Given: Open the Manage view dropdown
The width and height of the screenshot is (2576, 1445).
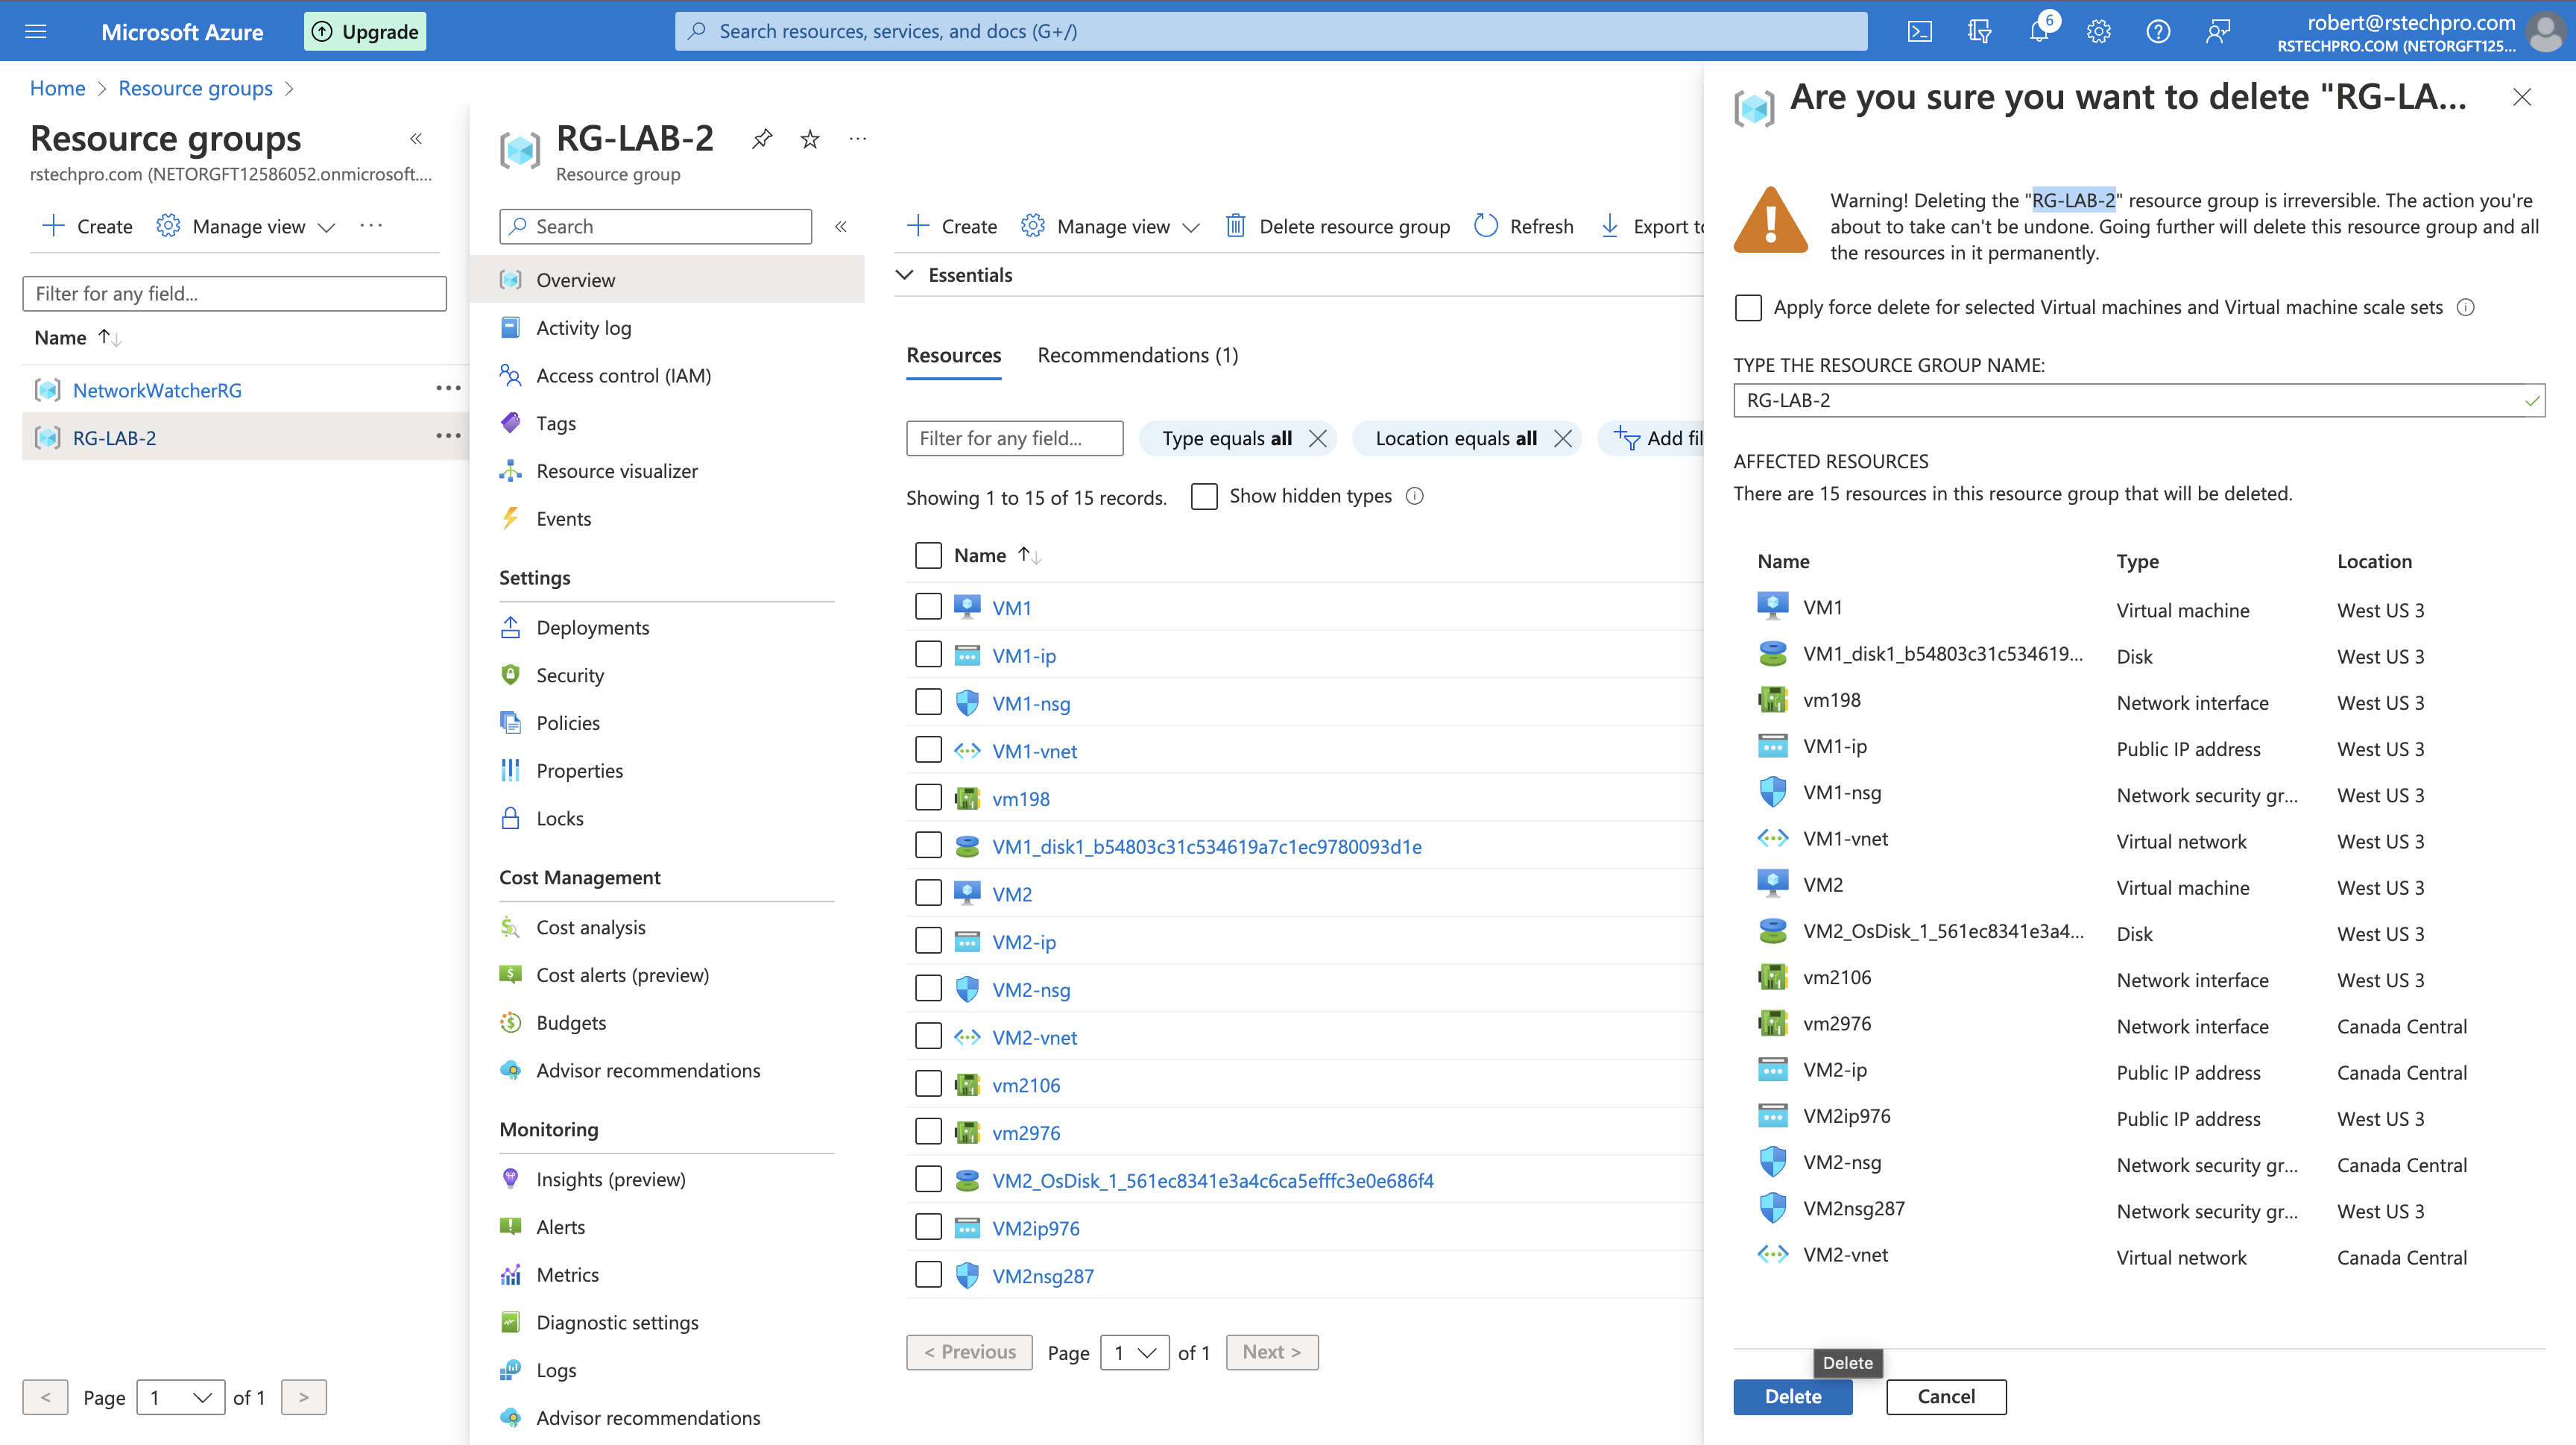Looking at the screenshot, I should (1110, 226).
